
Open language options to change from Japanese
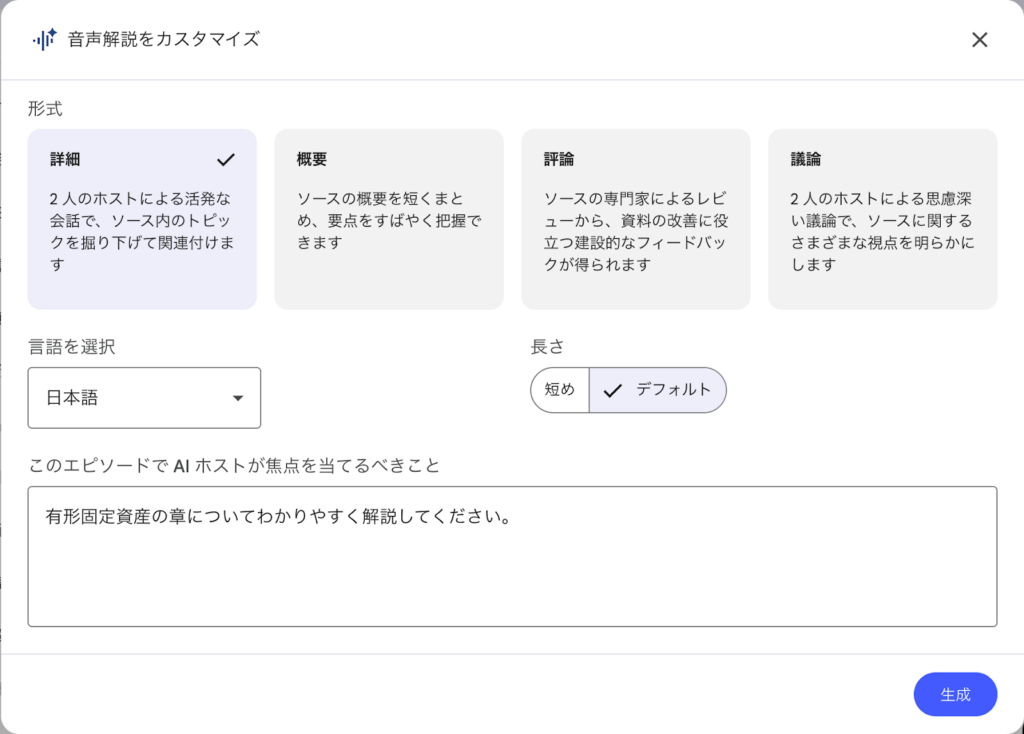pos(144,397)
